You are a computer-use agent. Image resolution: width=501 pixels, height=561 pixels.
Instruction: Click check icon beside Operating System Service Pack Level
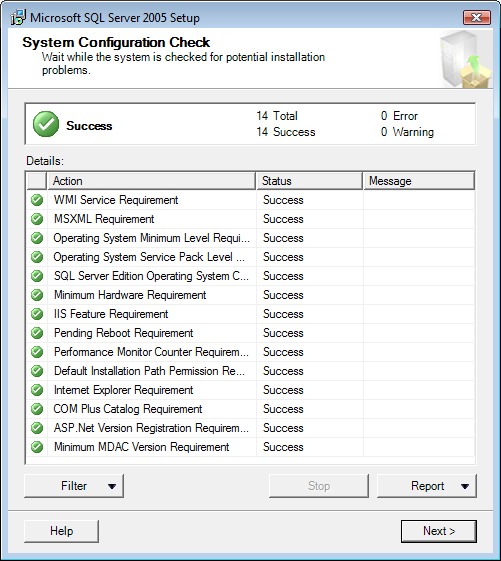pos(37,257)
